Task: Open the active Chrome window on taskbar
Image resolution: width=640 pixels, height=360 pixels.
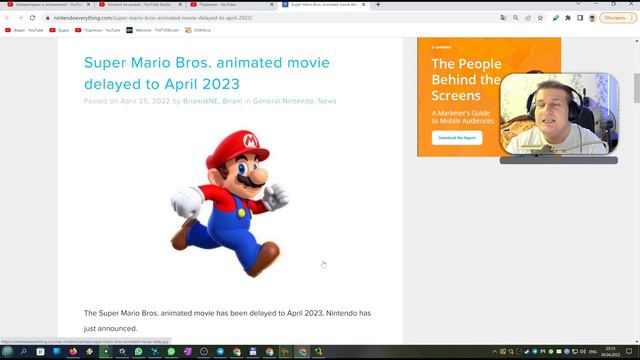Action: point(302,351)
